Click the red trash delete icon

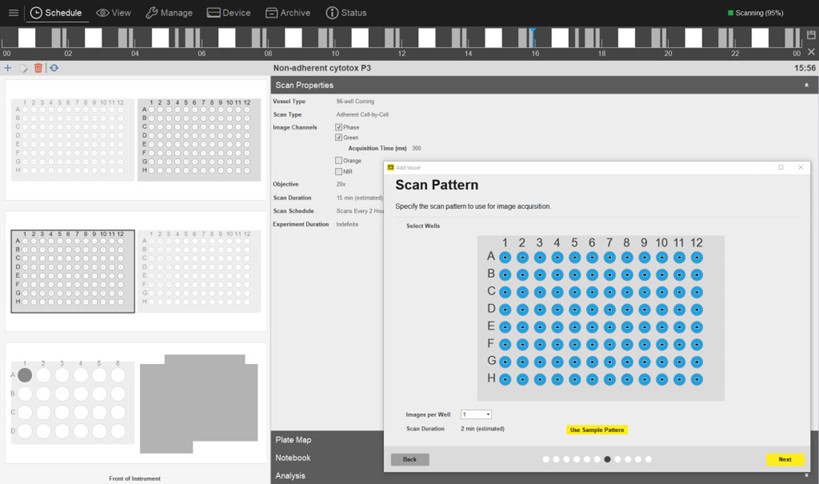(38, 68)
